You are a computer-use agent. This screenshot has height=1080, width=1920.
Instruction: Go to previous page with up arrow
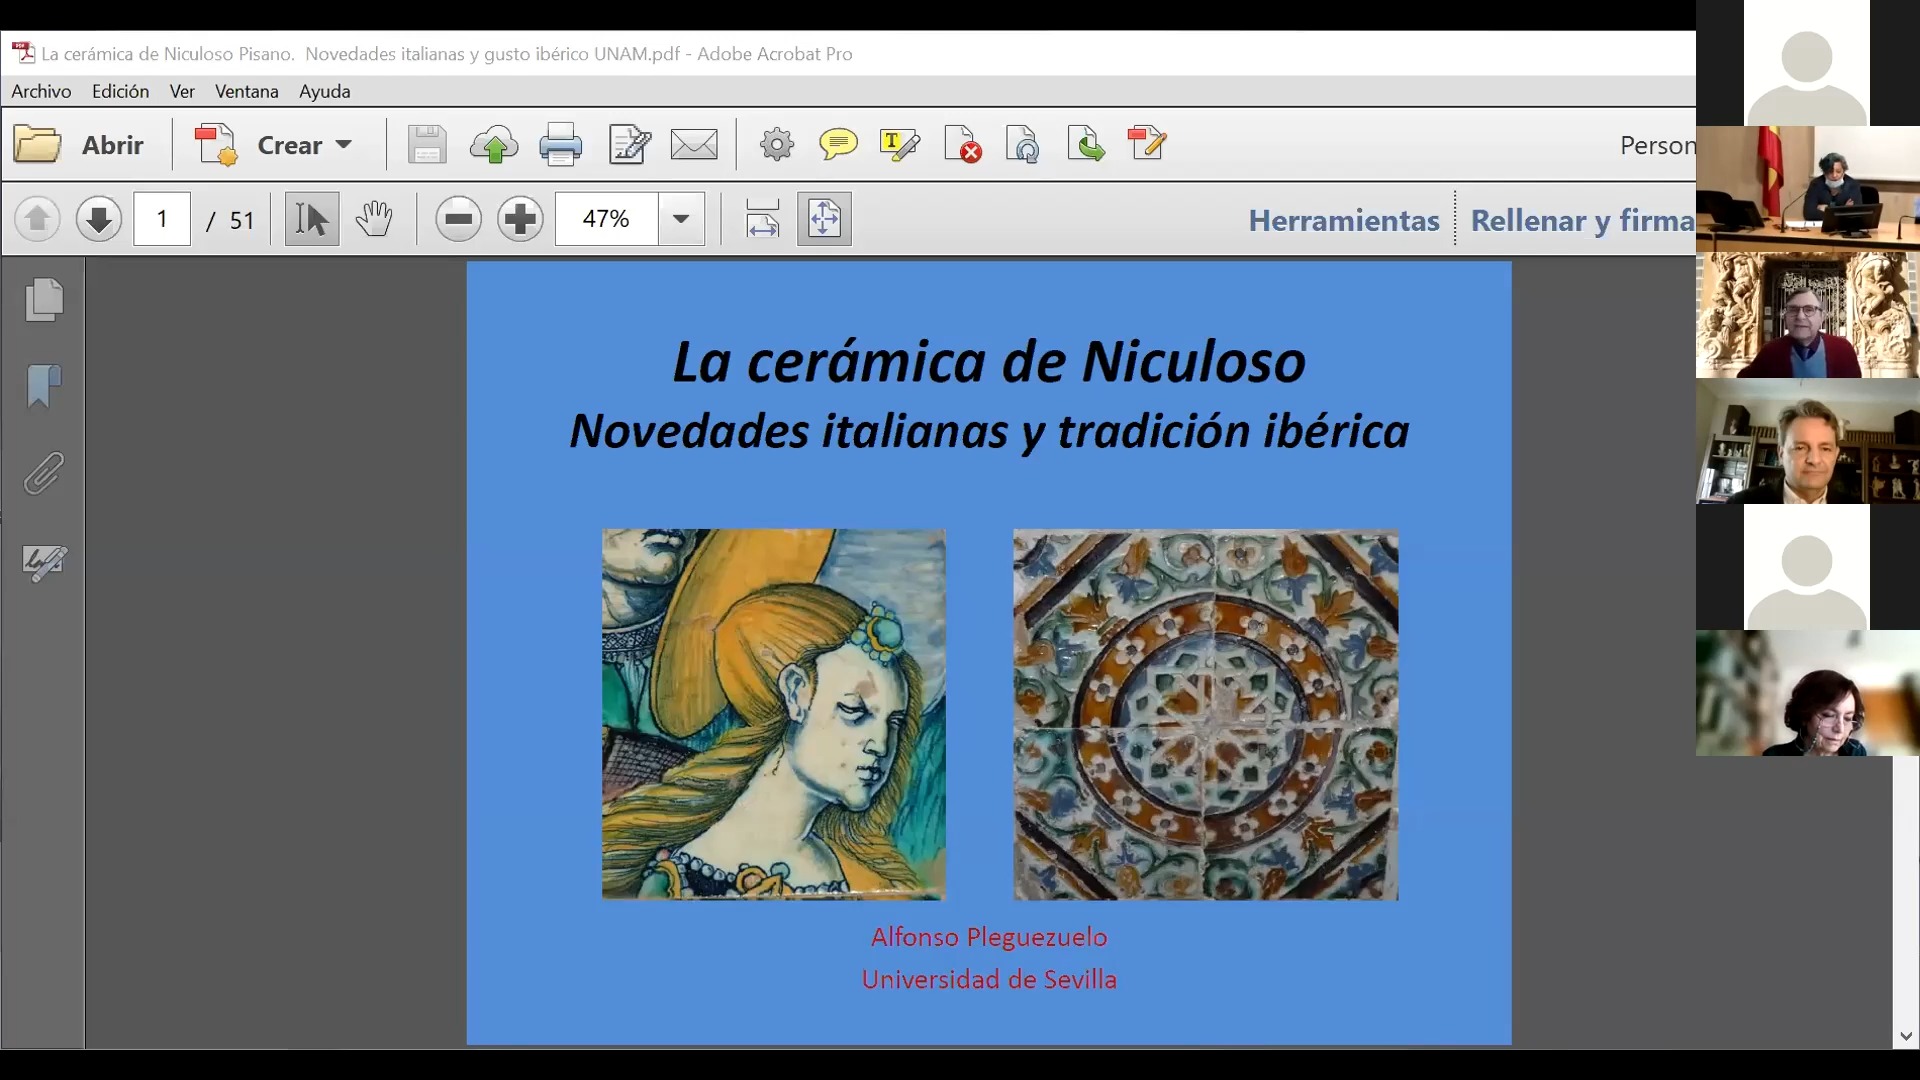click(x=38, y=219)
